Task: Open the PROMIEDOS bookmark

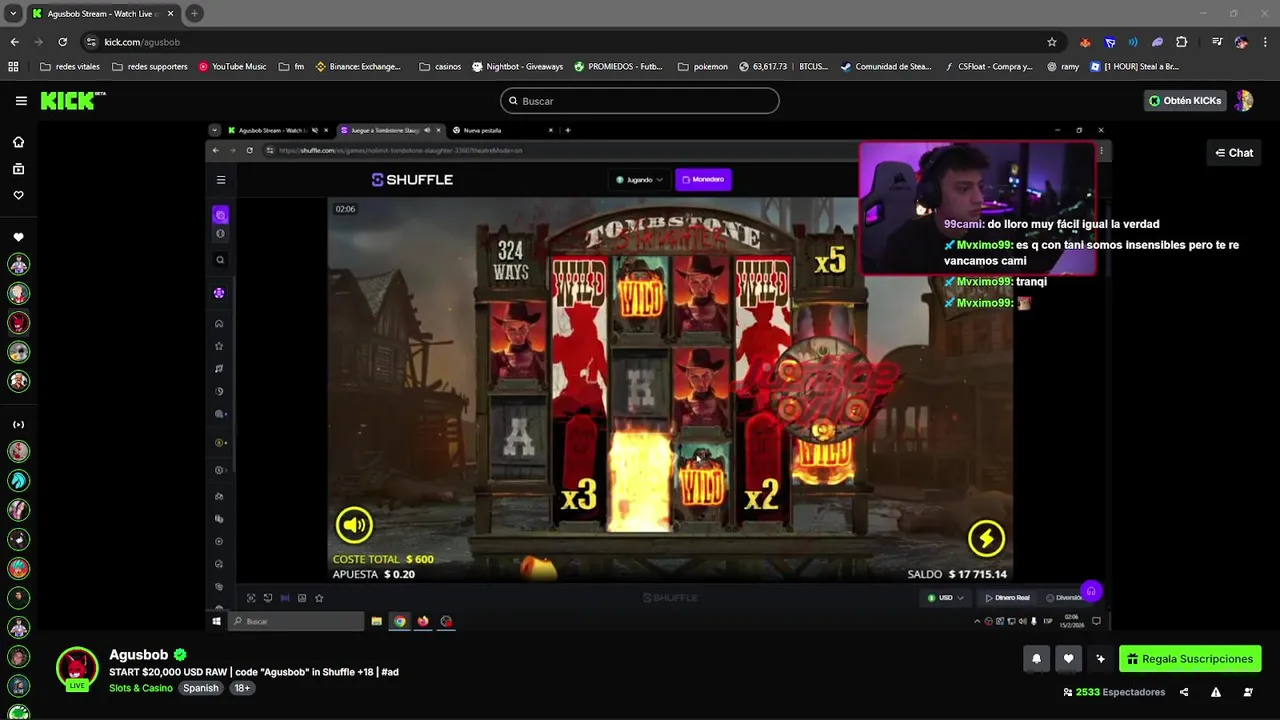Action: click(x=618, y=67)
